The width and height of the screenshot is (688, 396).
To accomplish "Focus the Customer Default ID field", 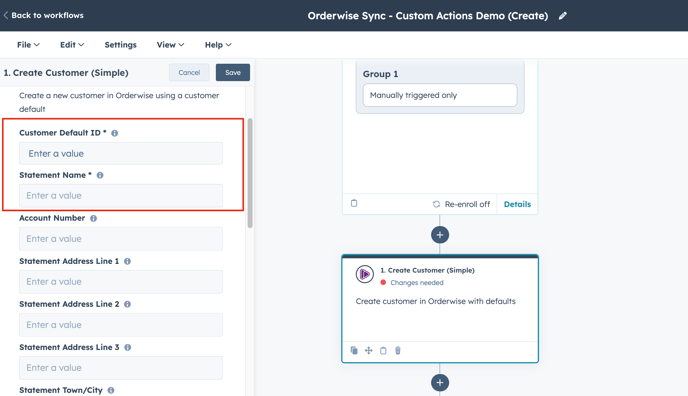I will coord(121,153).
